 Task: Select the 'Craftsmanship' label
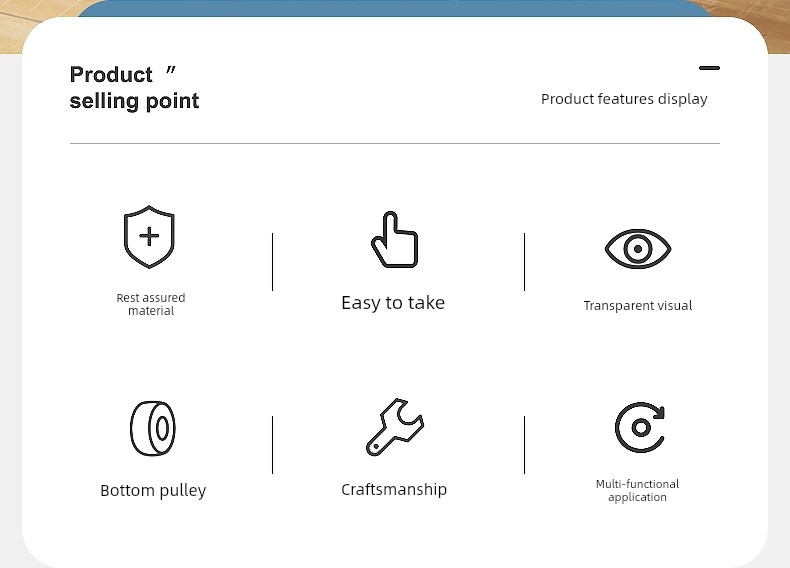click(394, 489)
